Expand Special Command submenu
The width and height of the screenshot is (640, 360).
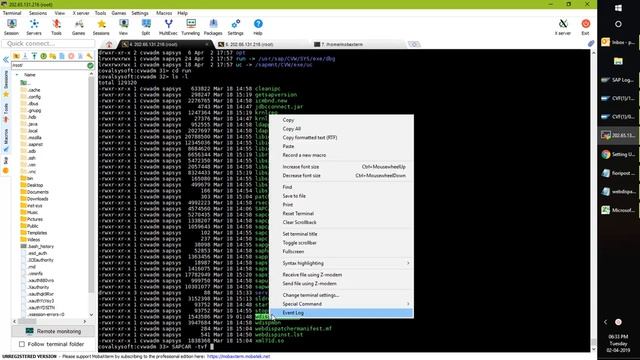(342, 304)
